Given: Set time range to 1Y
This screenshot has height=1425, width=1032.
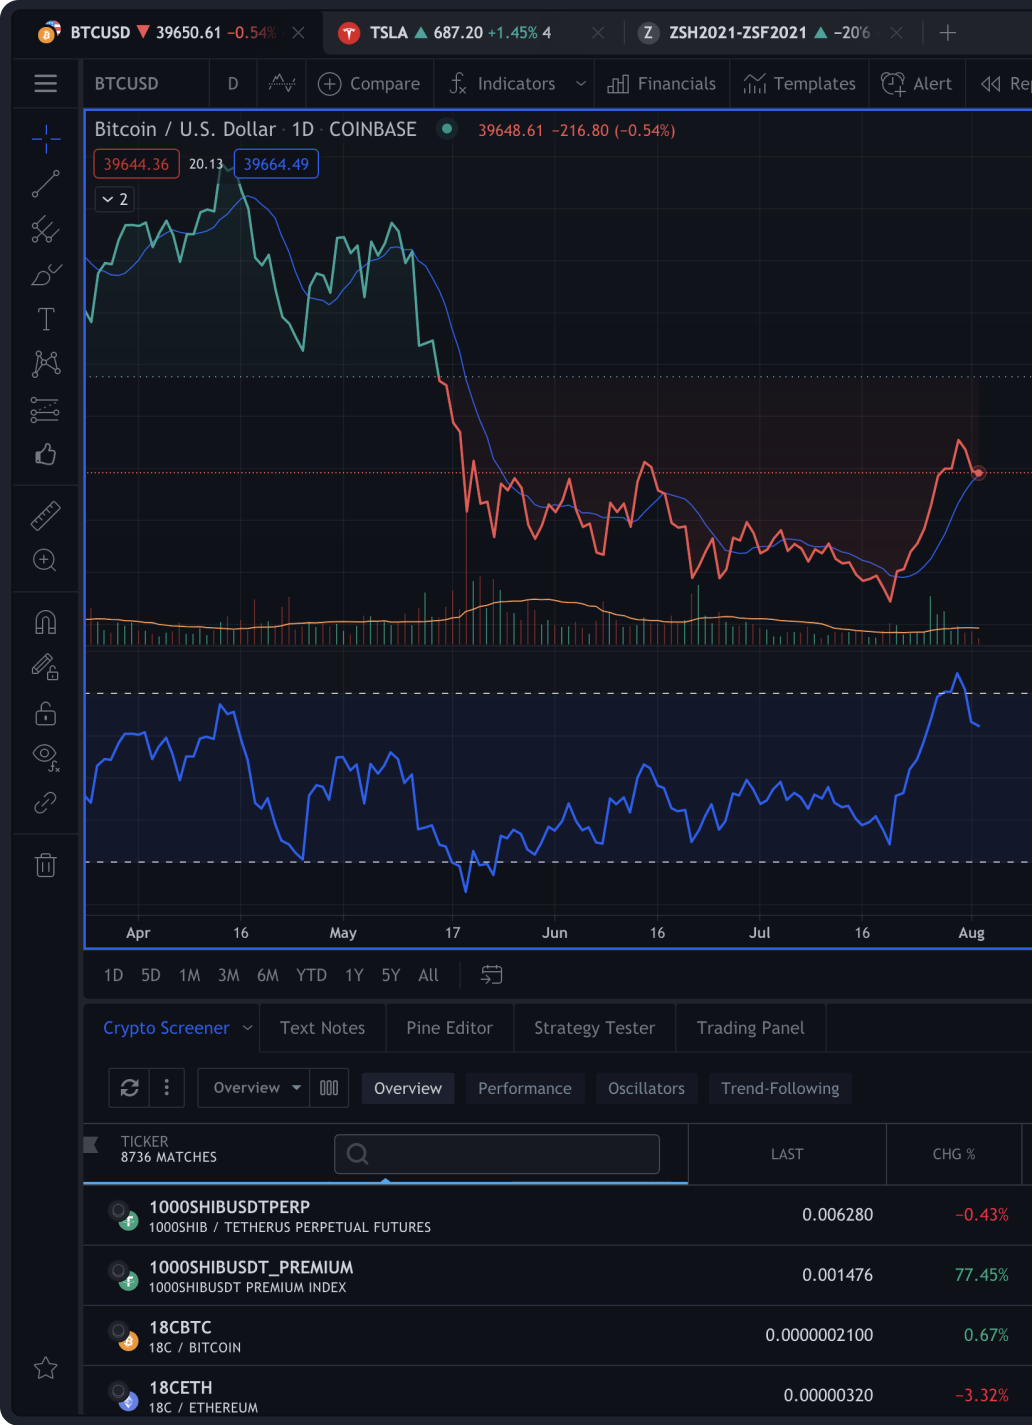Looking at the screenshot, I should coord(354,975).
